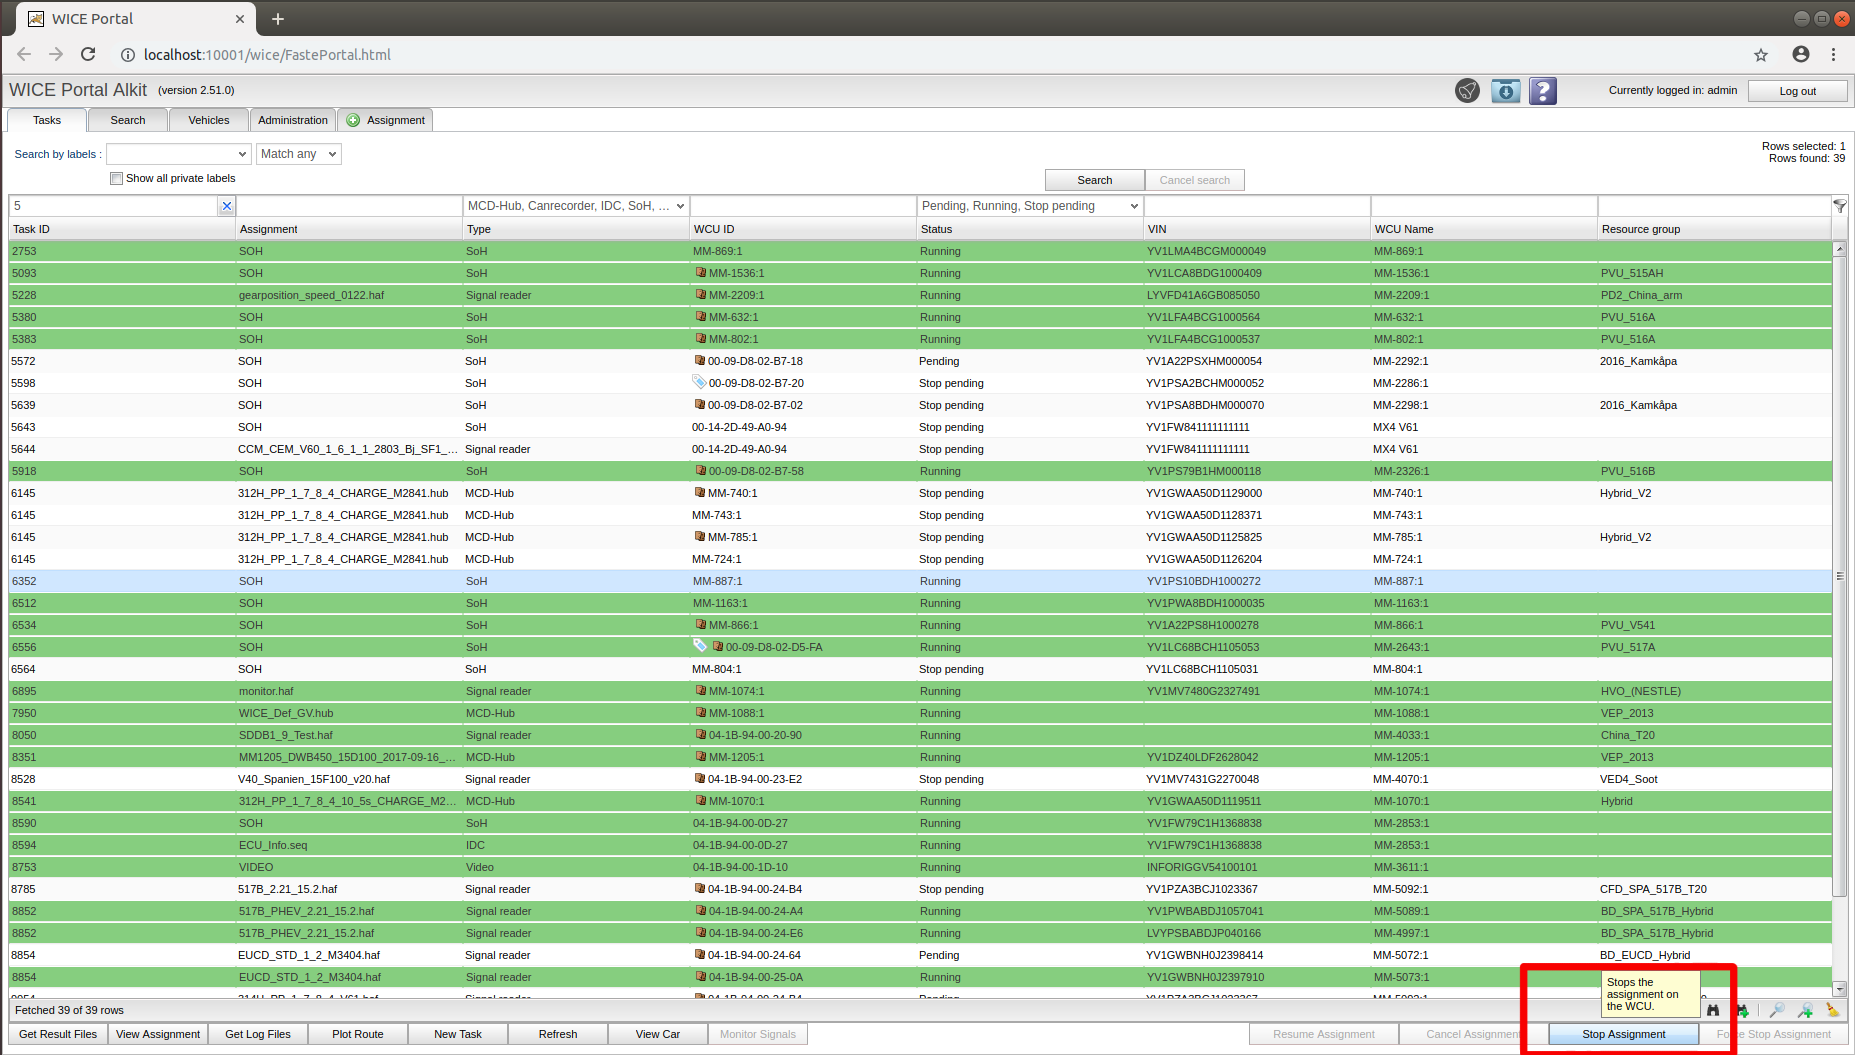Click the magnifier with green plus icon
1855x1055 pixels.
[1805, 1010]
